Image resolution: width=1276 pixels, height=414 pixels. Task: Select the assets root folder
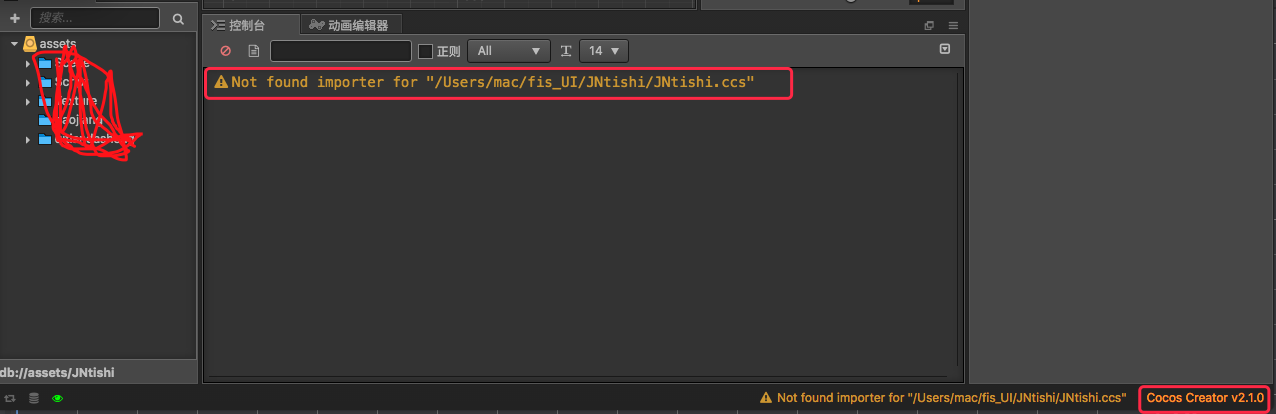58,44
